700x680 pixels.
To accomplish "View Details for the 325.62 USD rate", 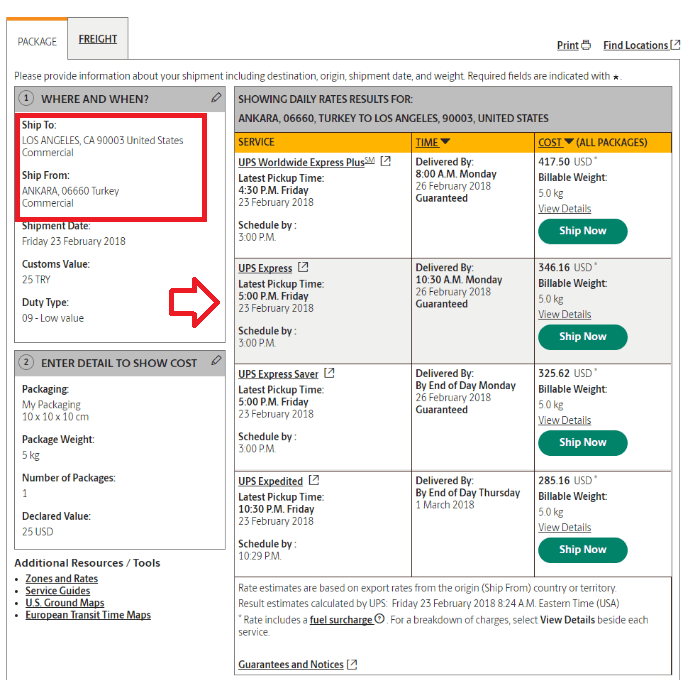I will (564, 420).
